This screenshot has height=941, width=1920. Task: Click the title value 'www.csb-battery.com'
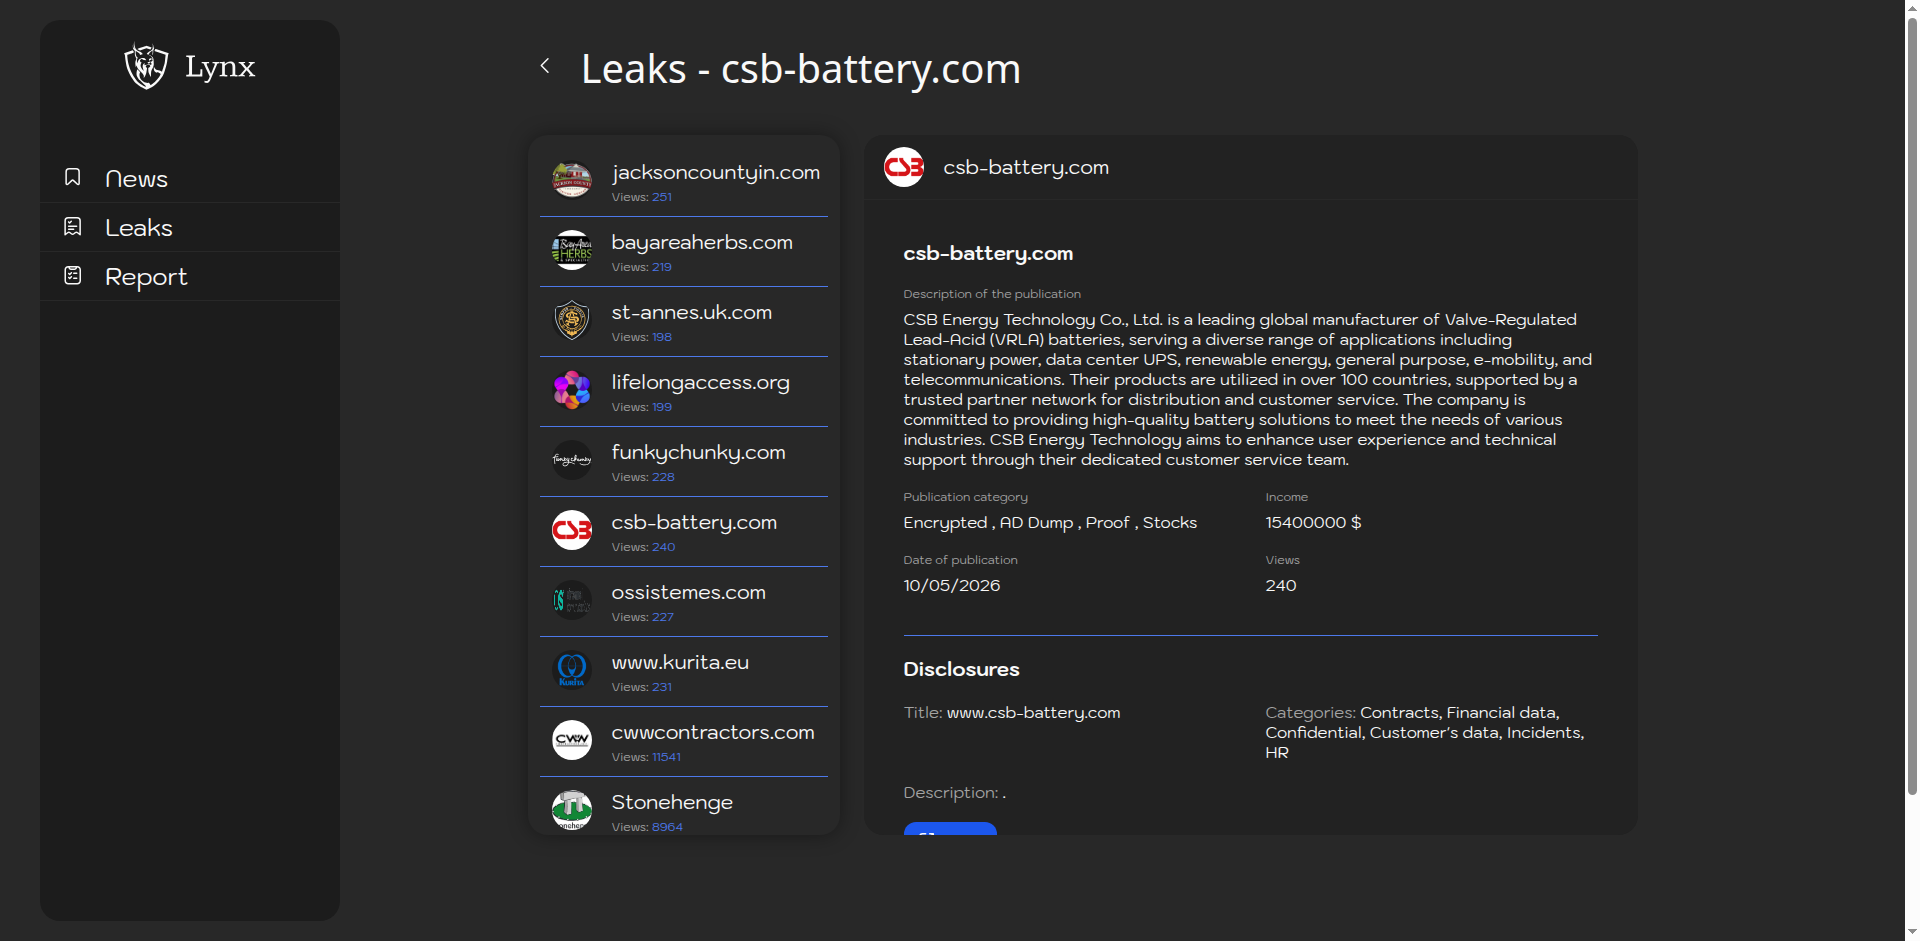(1033, 713)
